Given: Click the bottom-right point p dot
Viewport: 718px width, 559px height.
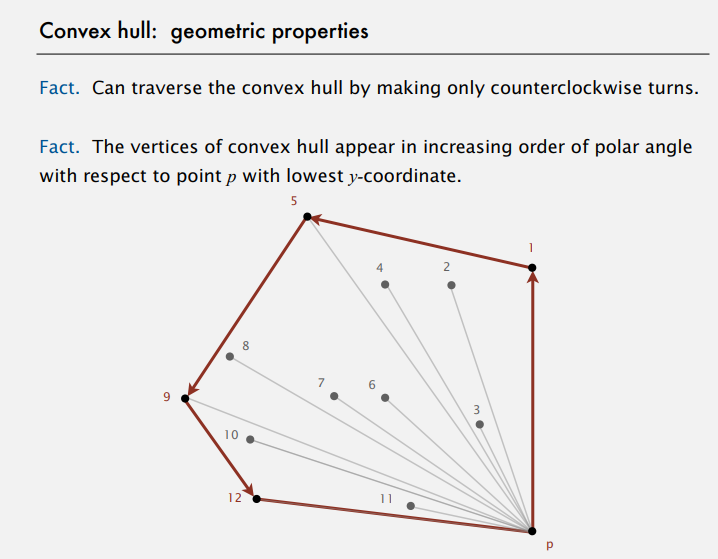Looking at the screenshot, I should [x=532, y=530].
